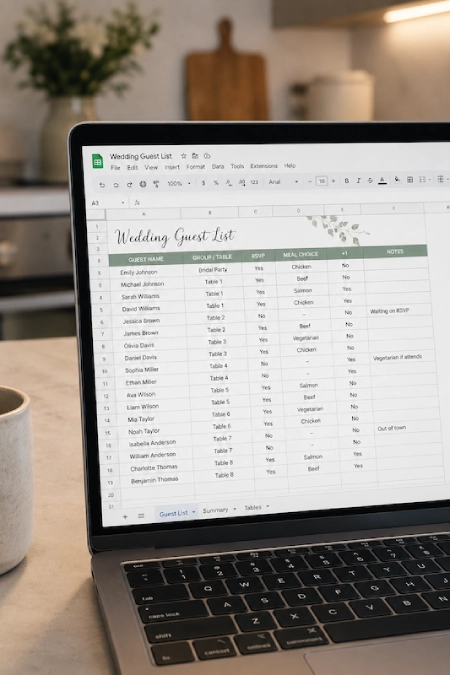
Task: Open the Guest List tab dropdown arrow
Action: point(193,512)
